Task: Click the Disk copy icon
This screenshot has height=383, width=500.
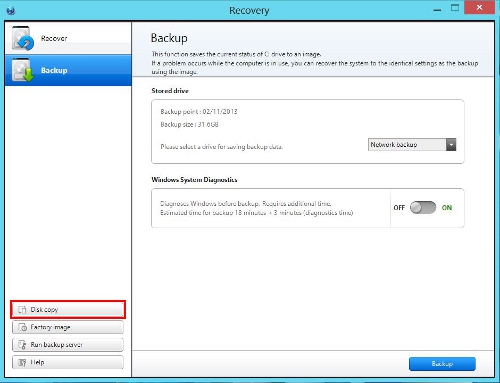Action: [22, 310]
